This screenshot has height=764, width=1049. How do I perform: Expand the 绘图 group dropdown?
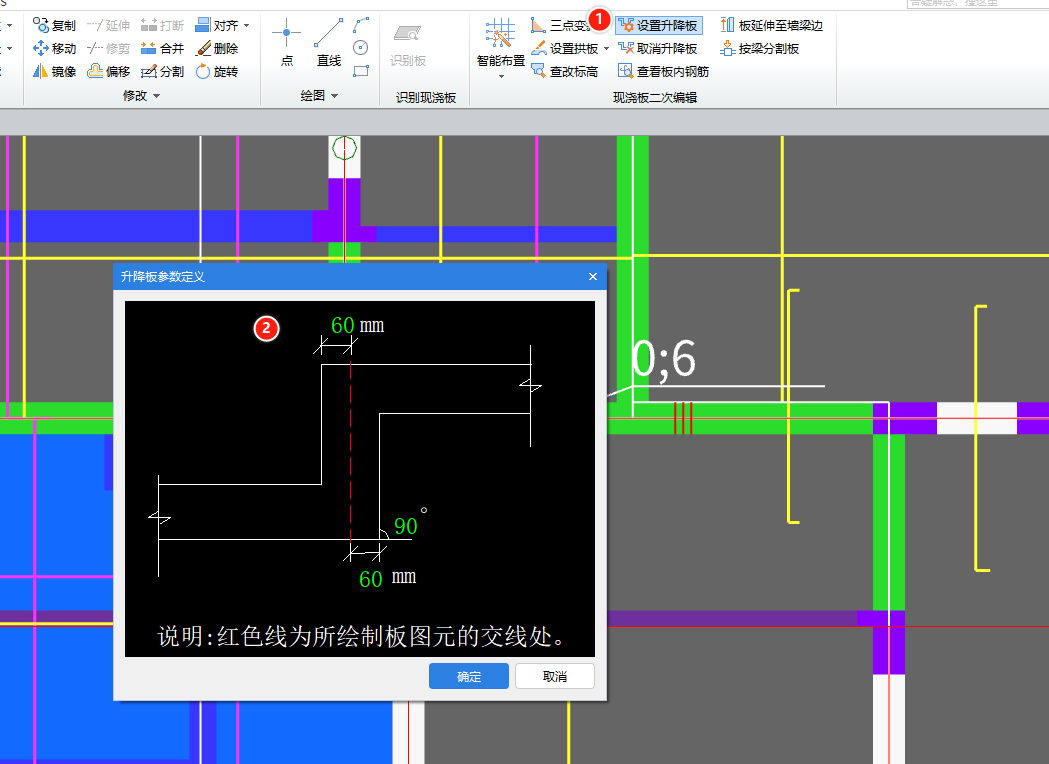[335, 96]
